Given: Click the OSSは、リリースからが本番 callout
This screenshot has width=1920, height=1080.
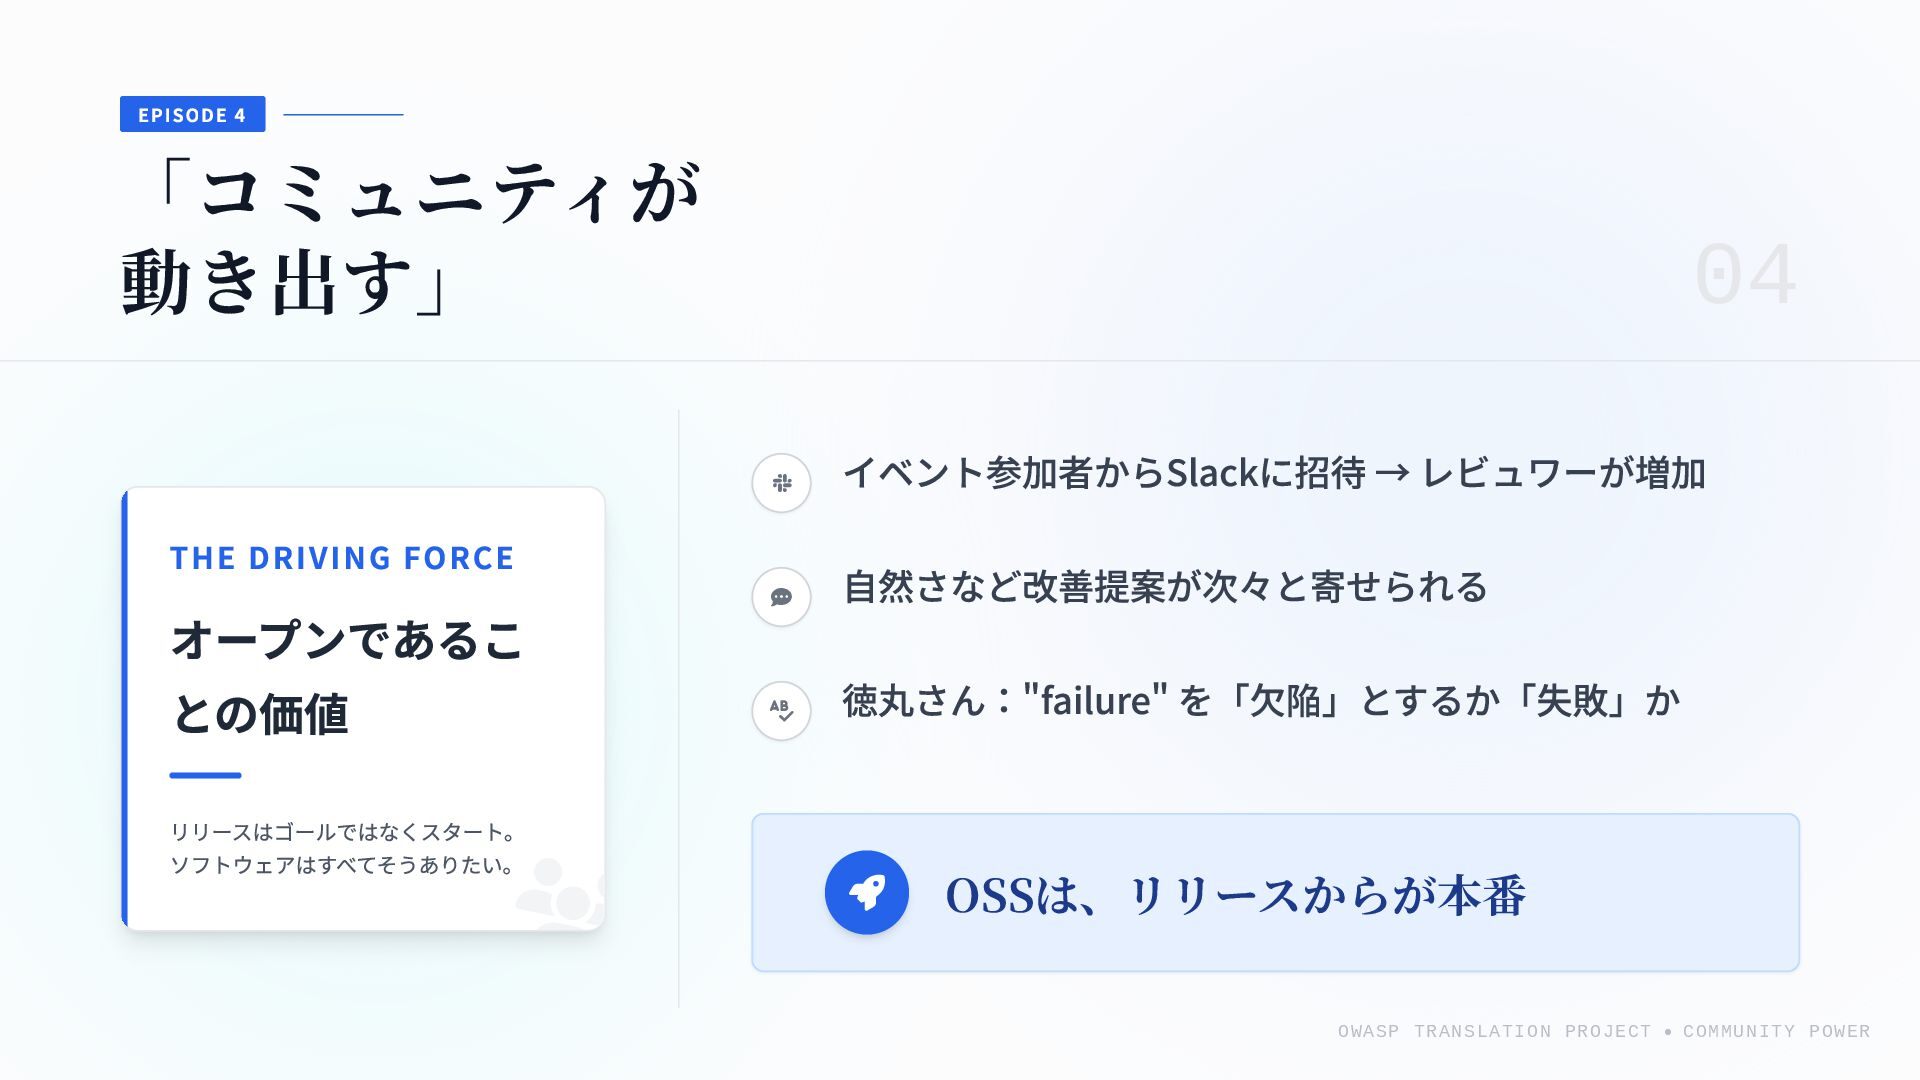Looking at the screenshot, I should pyautogui.click(x=1275, y=892).
